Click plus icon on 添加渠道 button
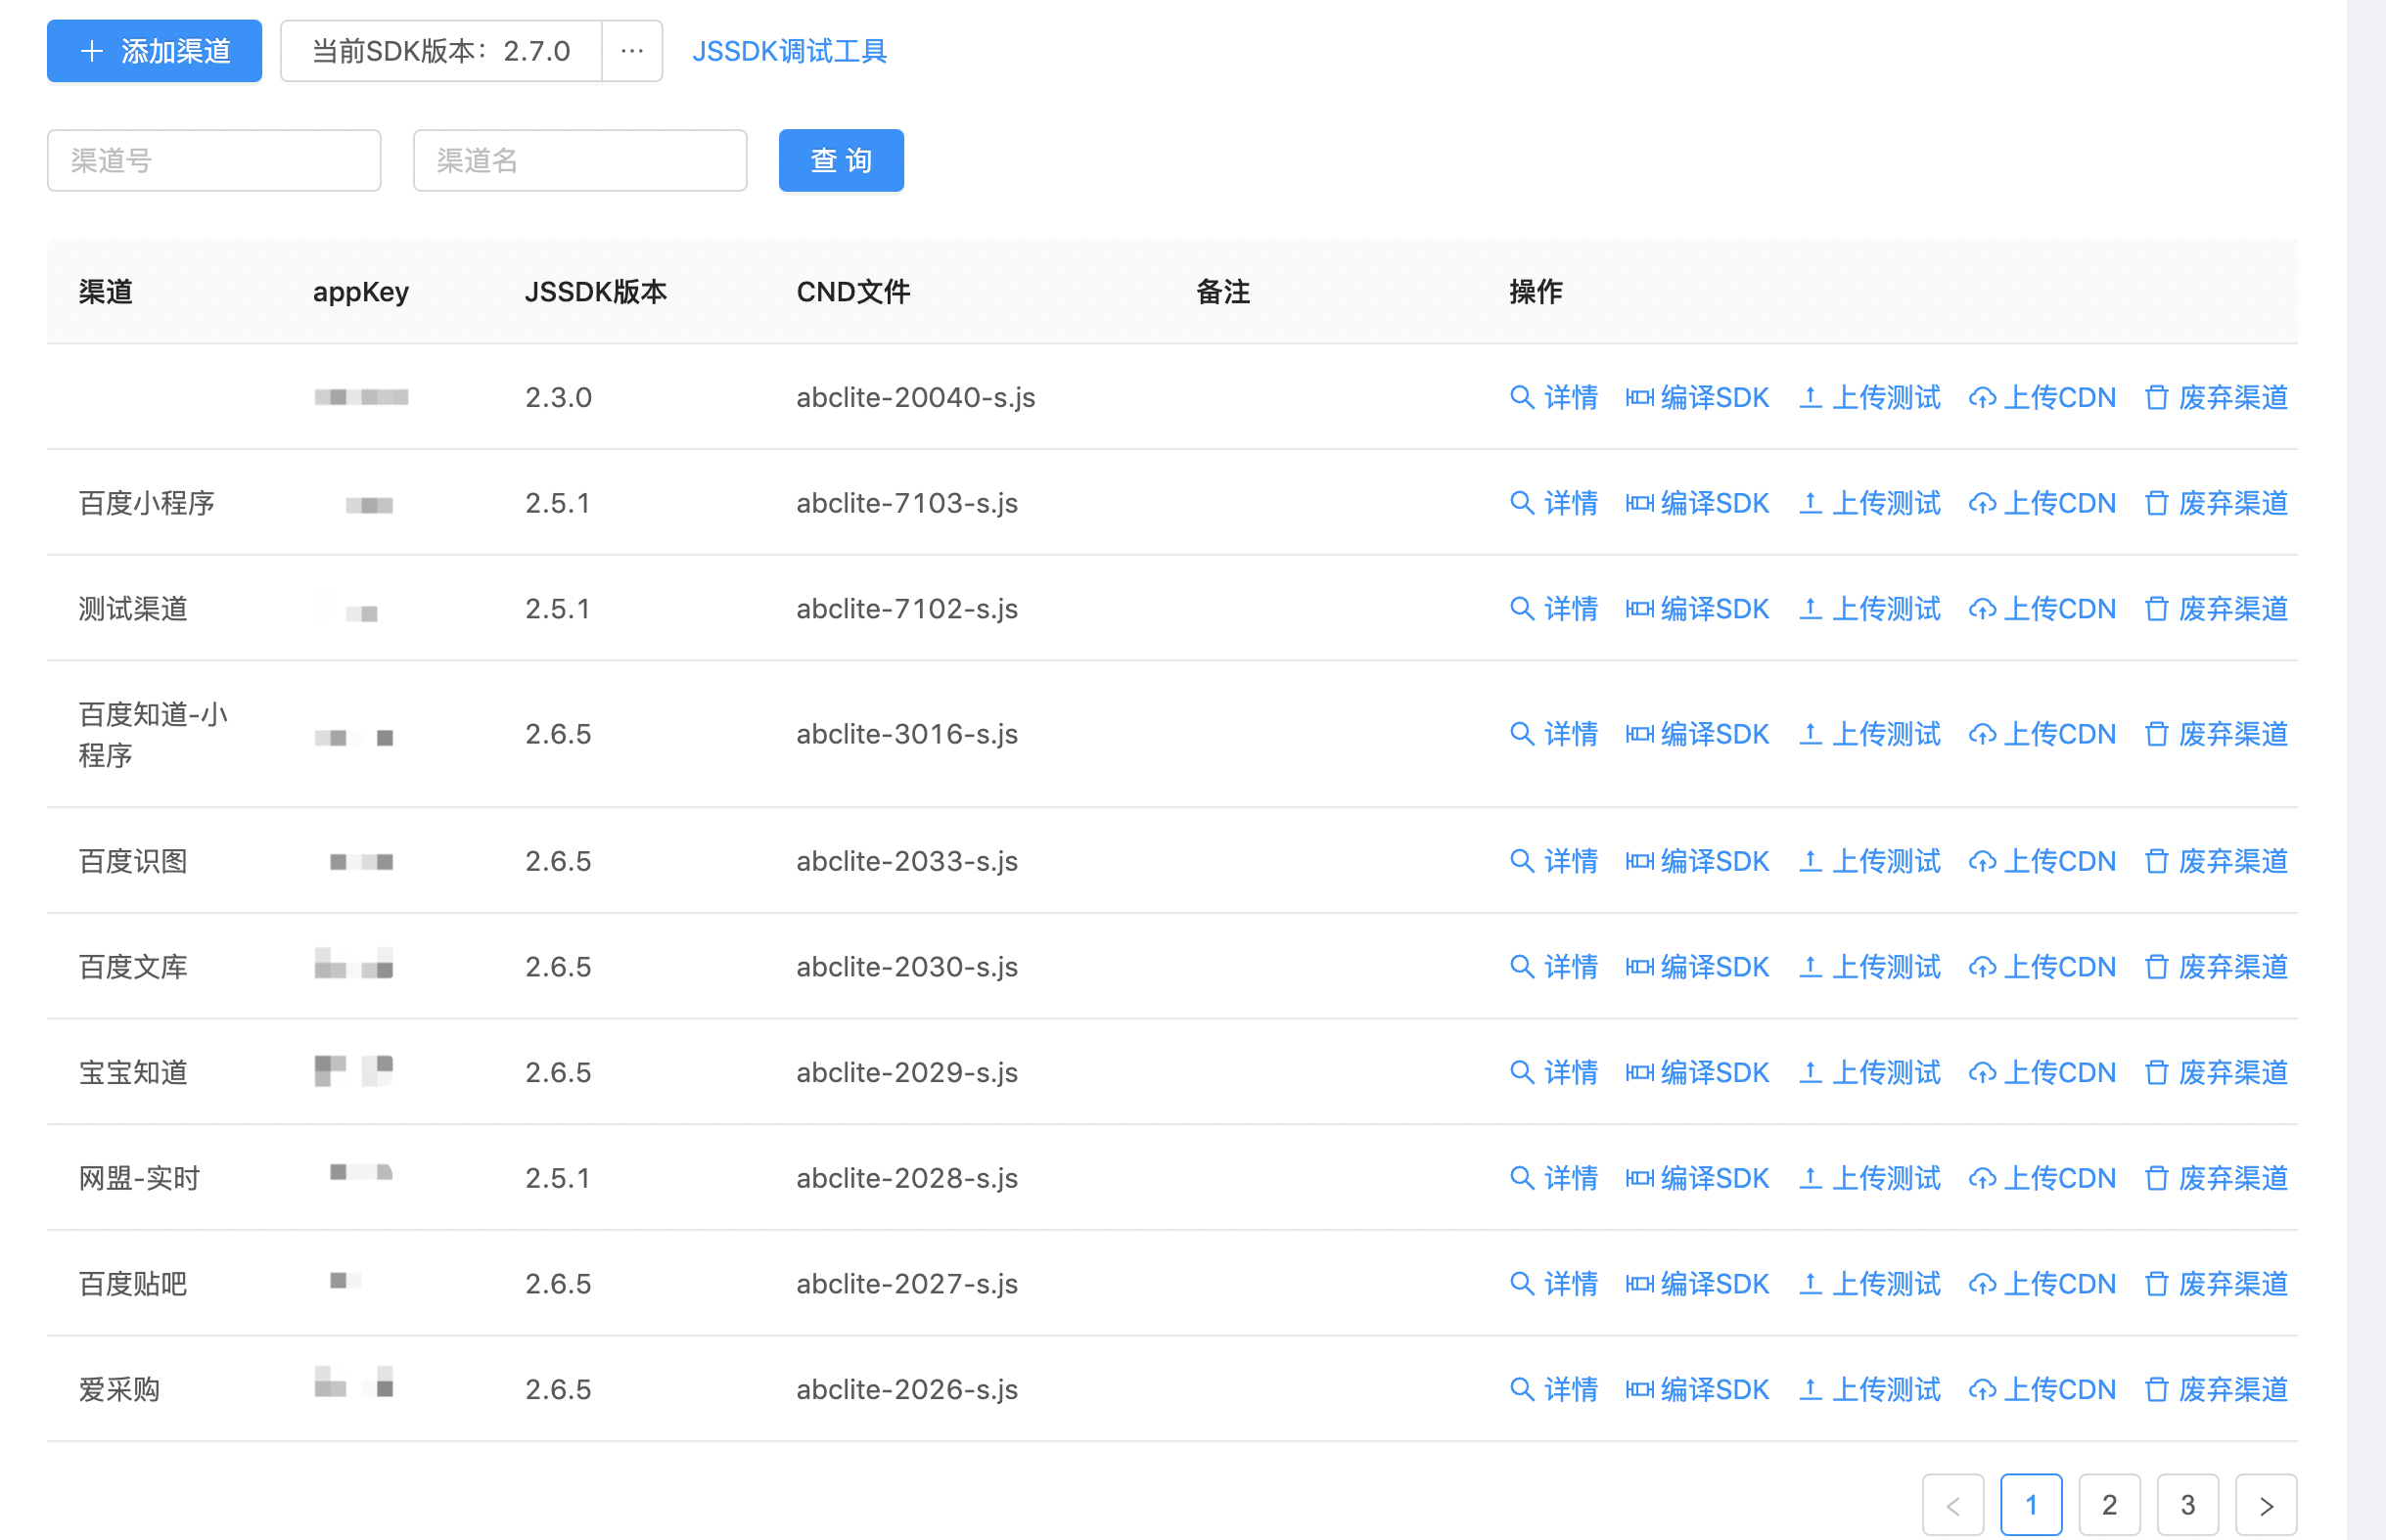Image resolution: width=2386 pixels, height=1540 pixels. click(x=92, y=51)
